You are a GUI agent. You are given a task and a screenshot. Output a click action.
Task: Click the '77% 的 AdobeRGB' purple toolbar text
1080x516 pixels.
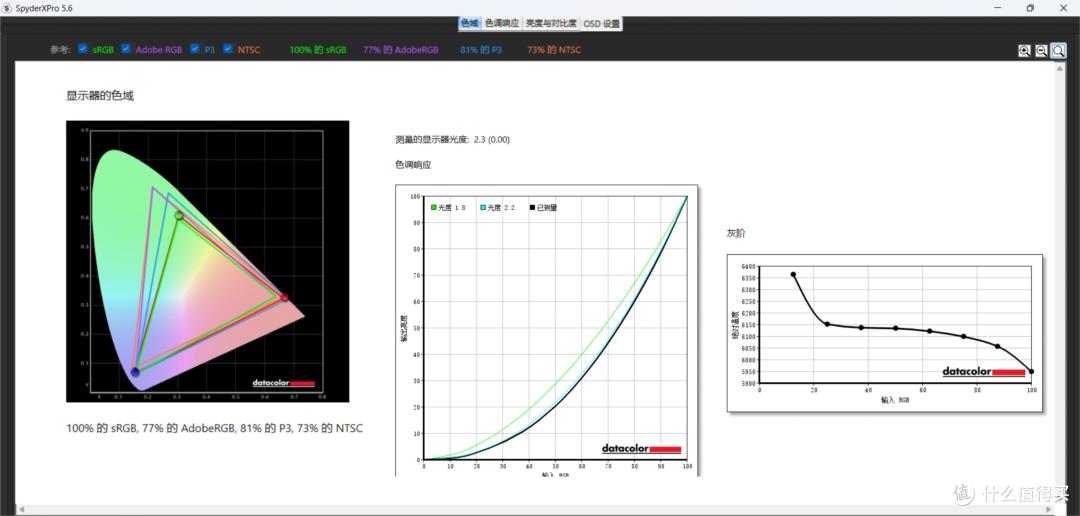[x=401, y=50]
